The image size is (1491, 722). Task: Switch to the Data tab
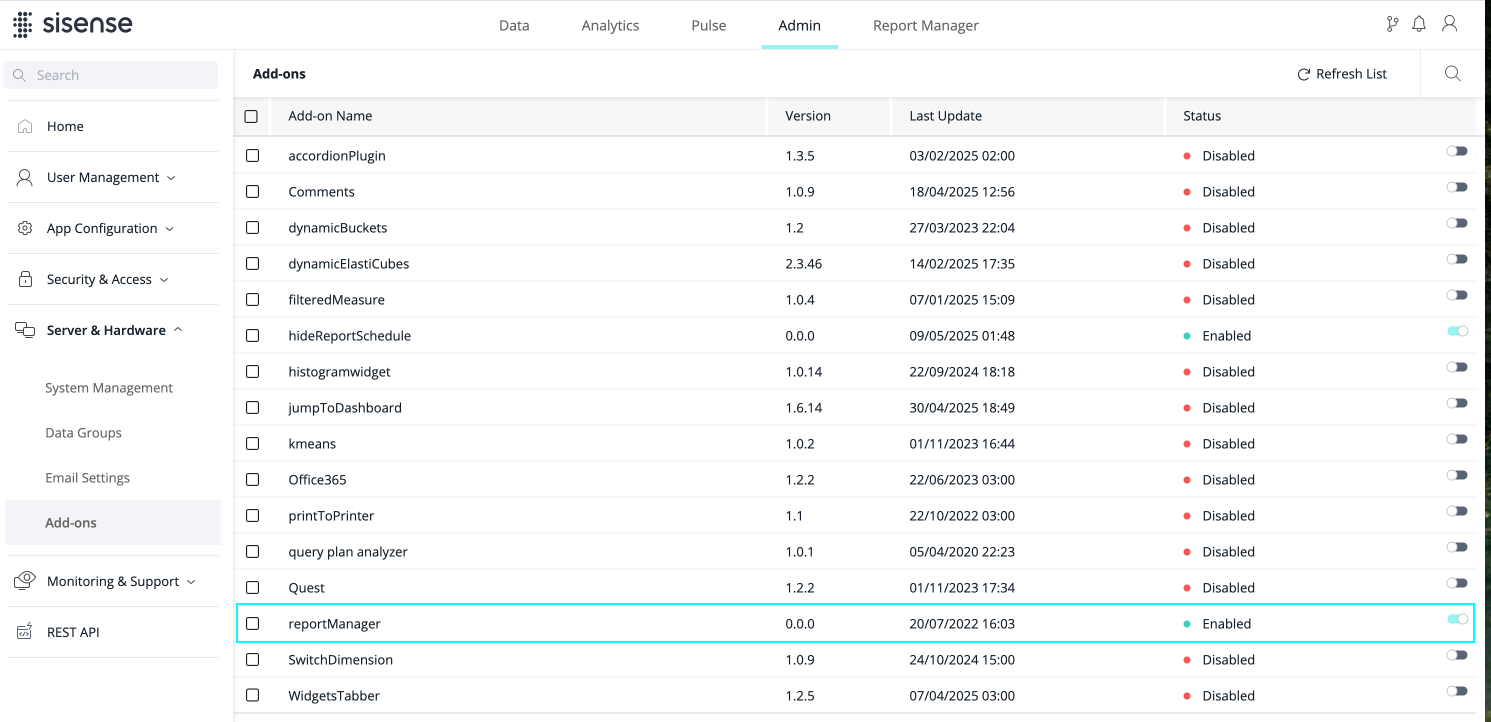(x=514, y=25)
